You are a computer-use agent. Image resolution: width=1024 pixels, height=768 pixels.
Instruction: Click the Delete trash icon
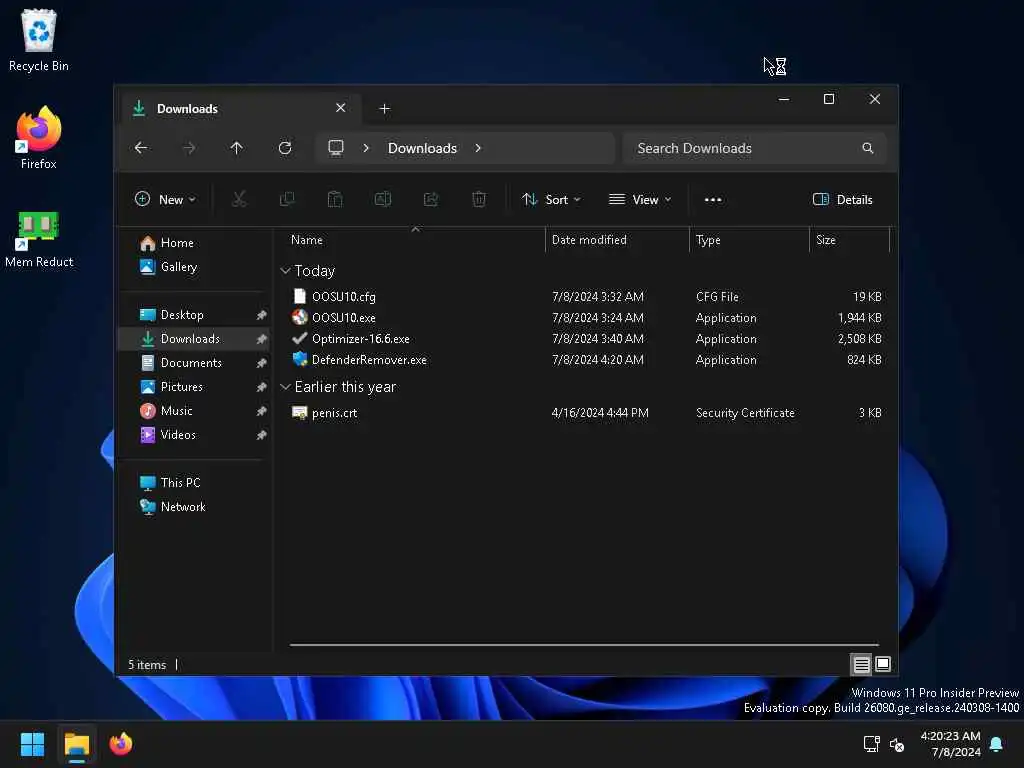pos(479,199)
